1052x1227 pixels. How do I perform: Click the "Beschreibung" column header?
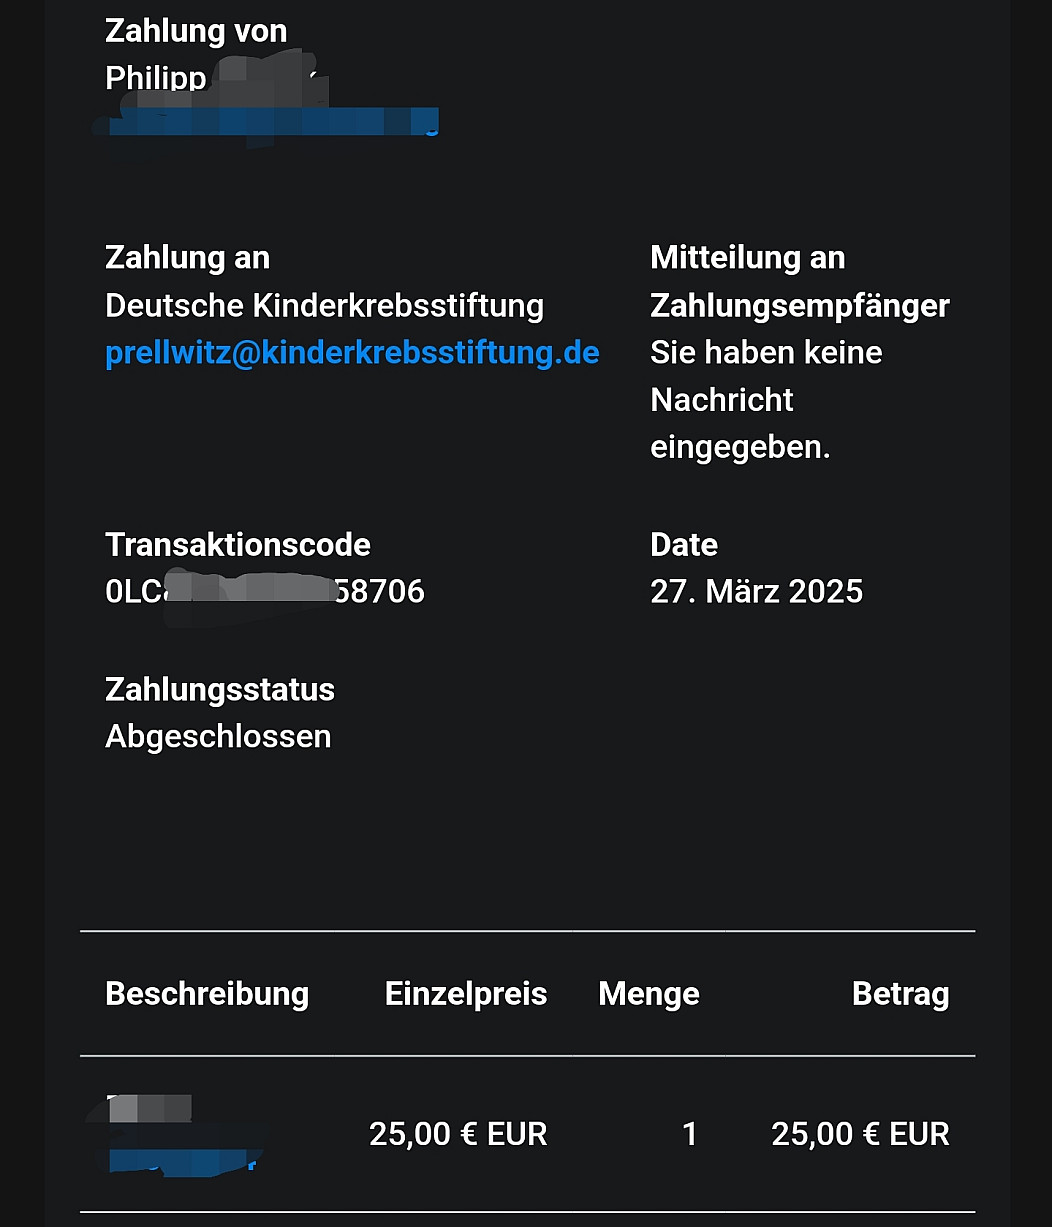(207, 994)
